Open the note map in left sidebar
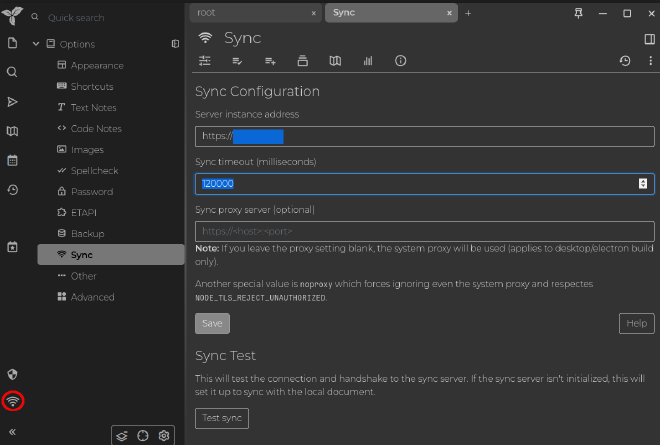The image size is (660, 445). (13, 131)
